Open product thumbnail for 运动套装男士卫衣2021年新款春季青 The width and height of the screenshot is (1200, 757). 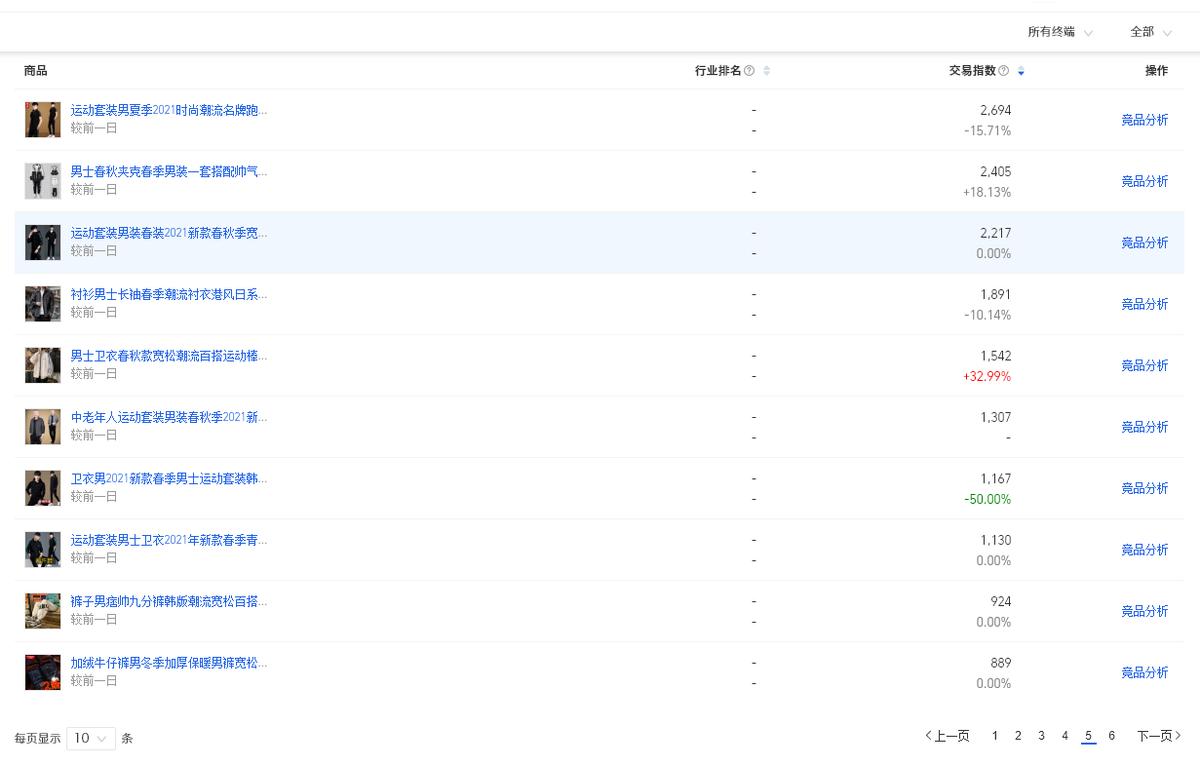click(43, 550)
